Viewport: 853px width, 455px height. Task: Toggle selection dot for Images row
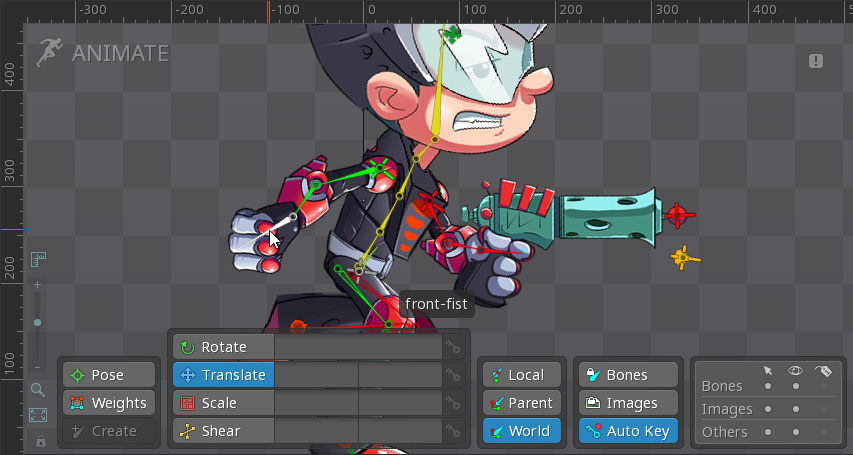pyautogui.click(x=768, y=409)
